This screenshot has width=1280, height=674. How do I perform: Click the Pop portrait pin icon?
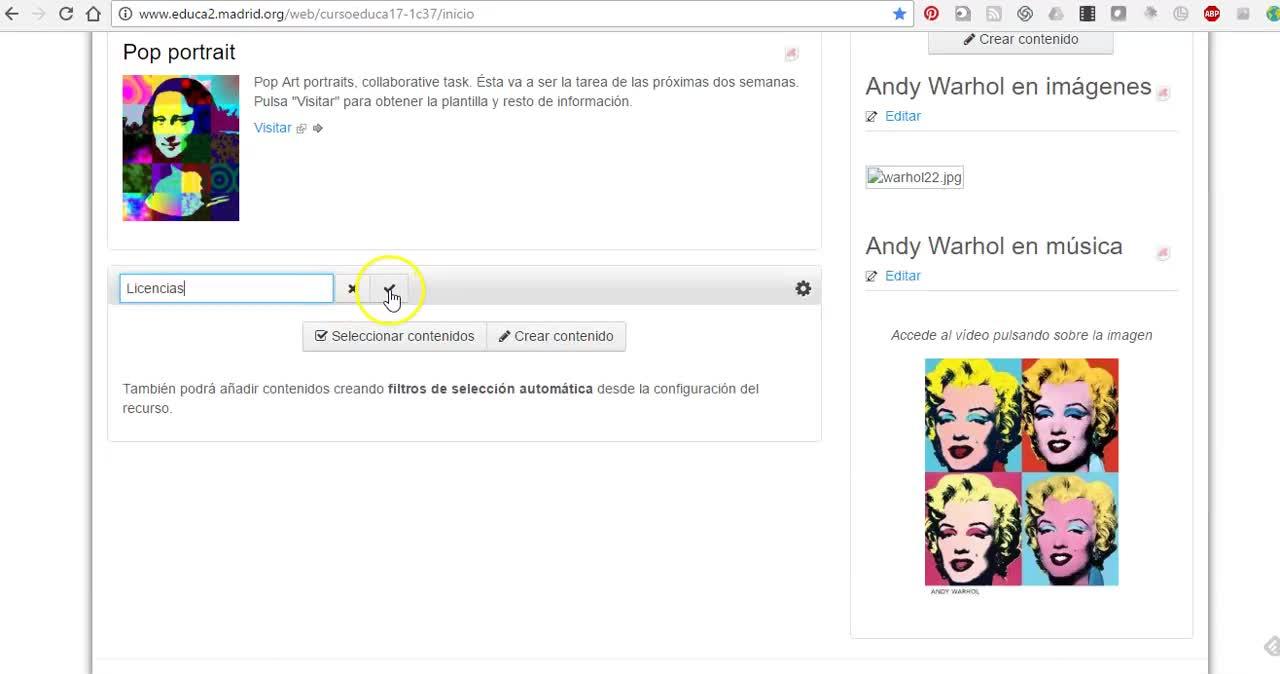(x=791, y=54)
